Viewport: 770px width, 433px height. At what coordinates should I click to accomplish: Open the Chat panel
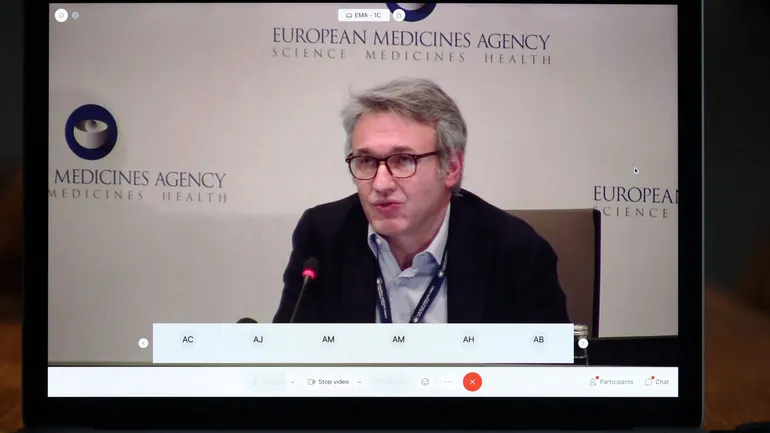click(x=656, y=382)
